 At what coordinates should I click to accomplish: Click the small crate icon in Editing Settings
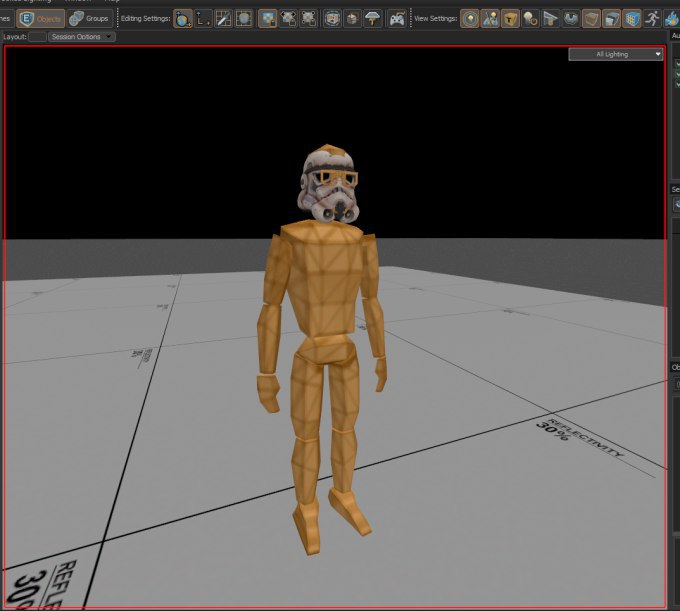point(352,19)
